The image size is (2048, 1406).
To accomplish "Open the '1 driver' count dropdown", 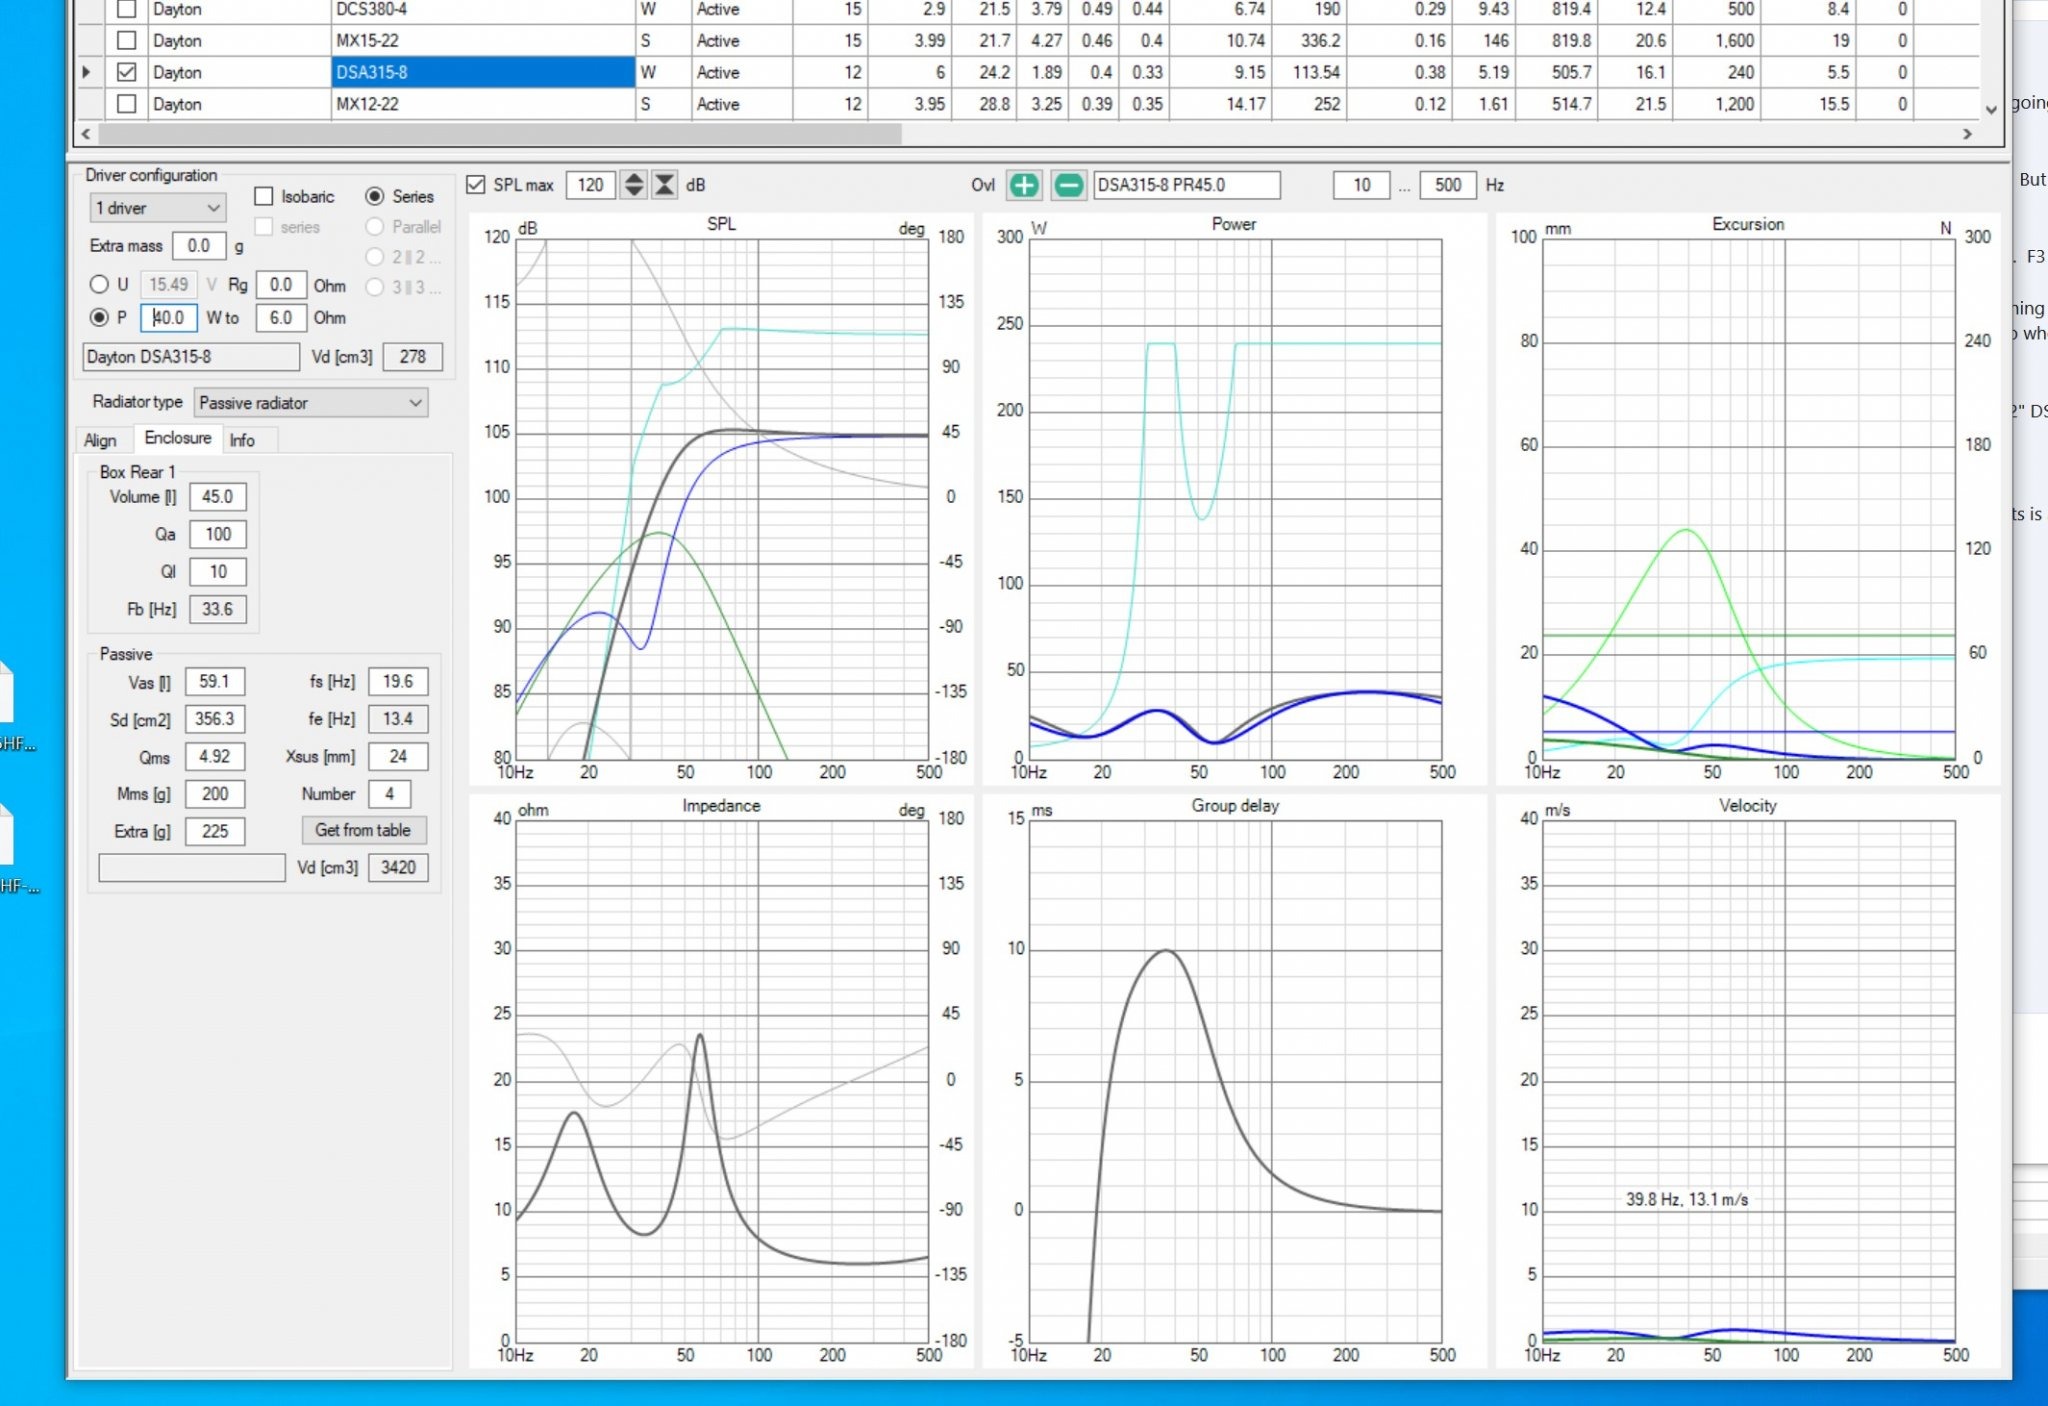I will point(157,208).
